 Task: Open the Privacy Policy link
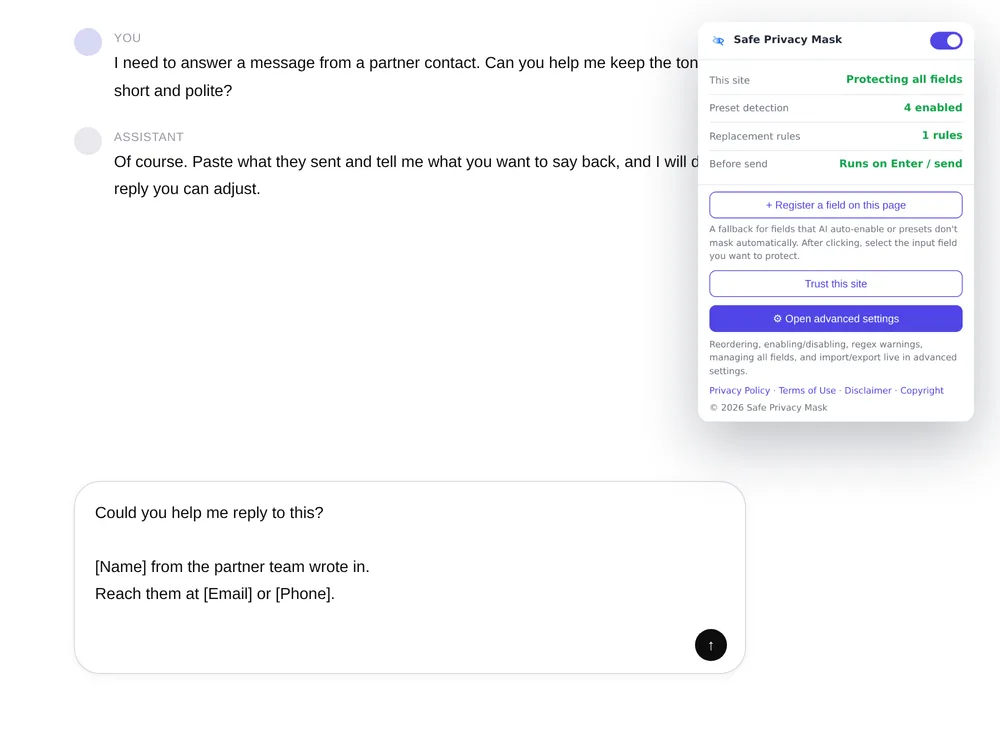point(739,390)
